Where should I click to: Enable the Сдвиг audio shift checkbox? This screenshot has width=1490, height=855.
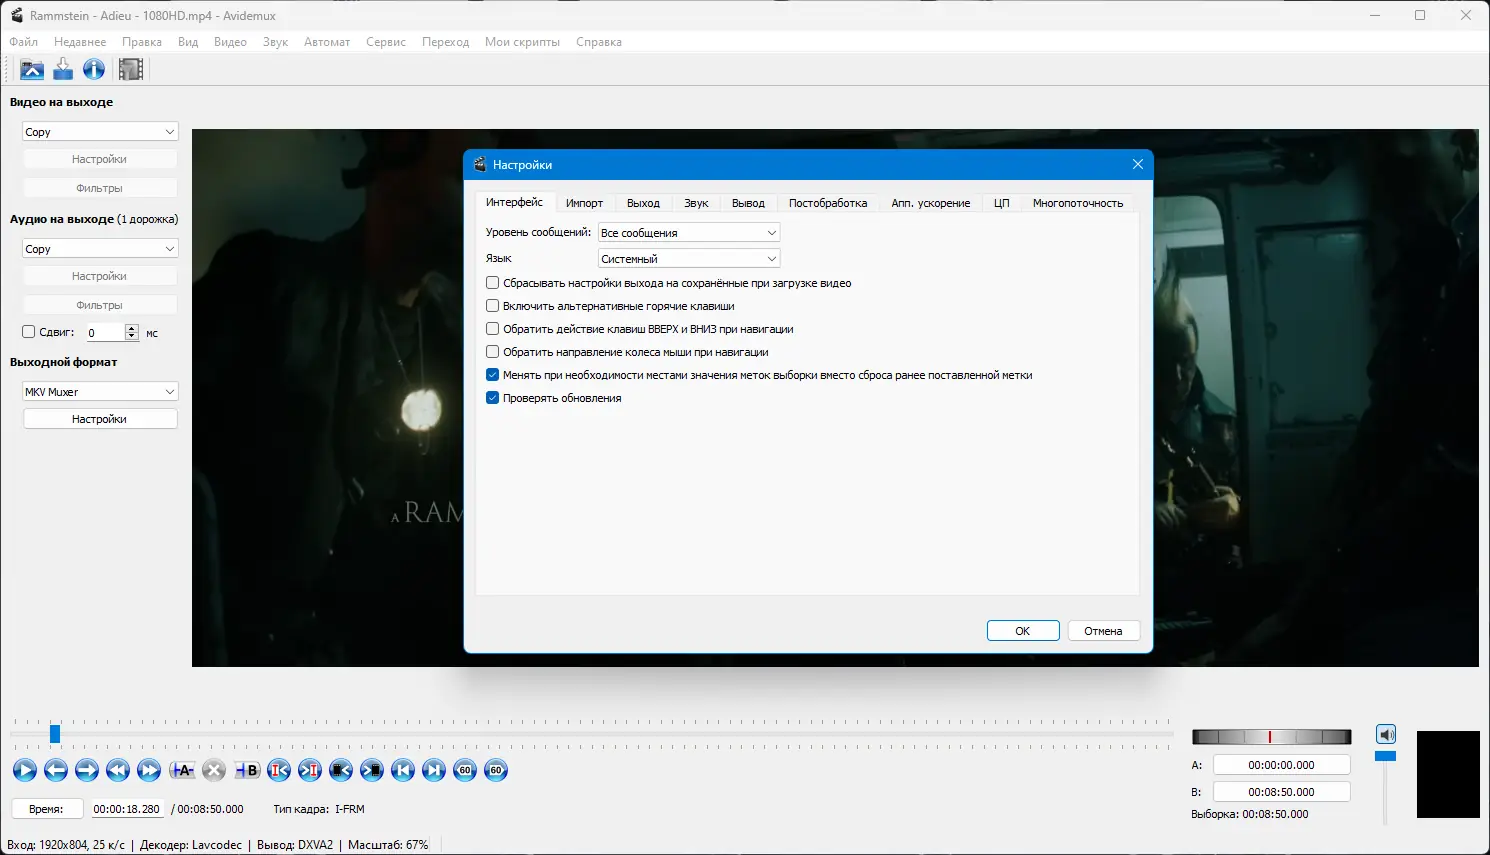(28, 332)
